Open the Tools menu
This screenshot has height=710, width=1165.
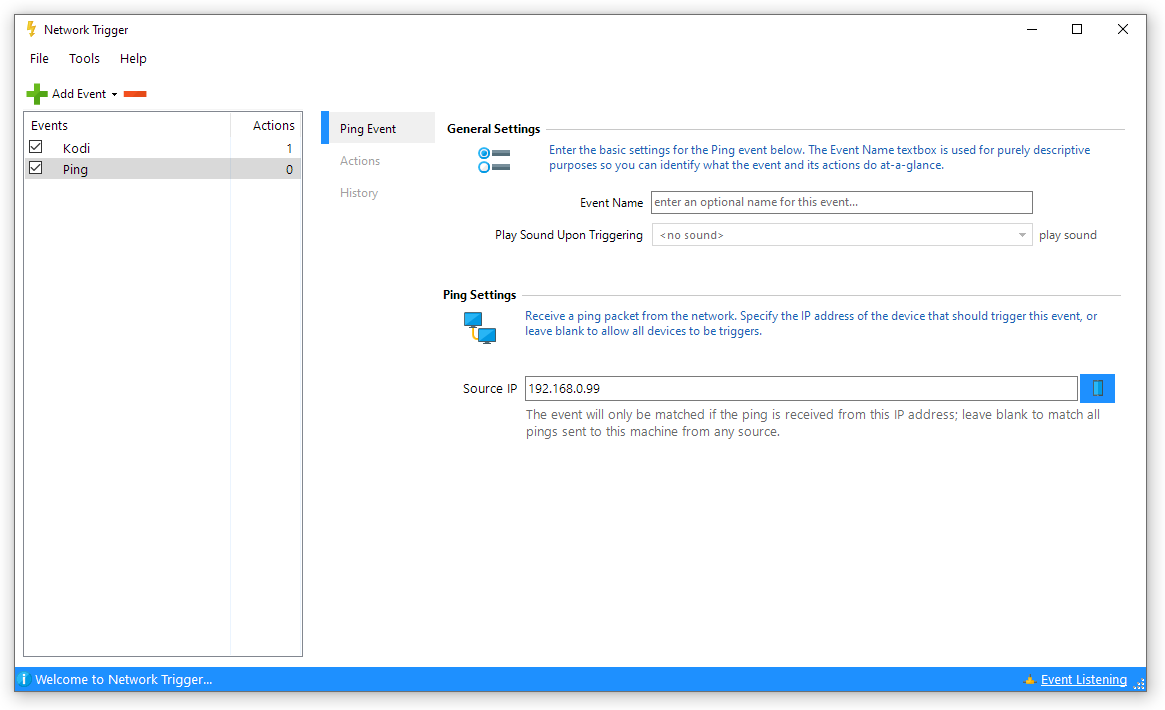[84, 59]
